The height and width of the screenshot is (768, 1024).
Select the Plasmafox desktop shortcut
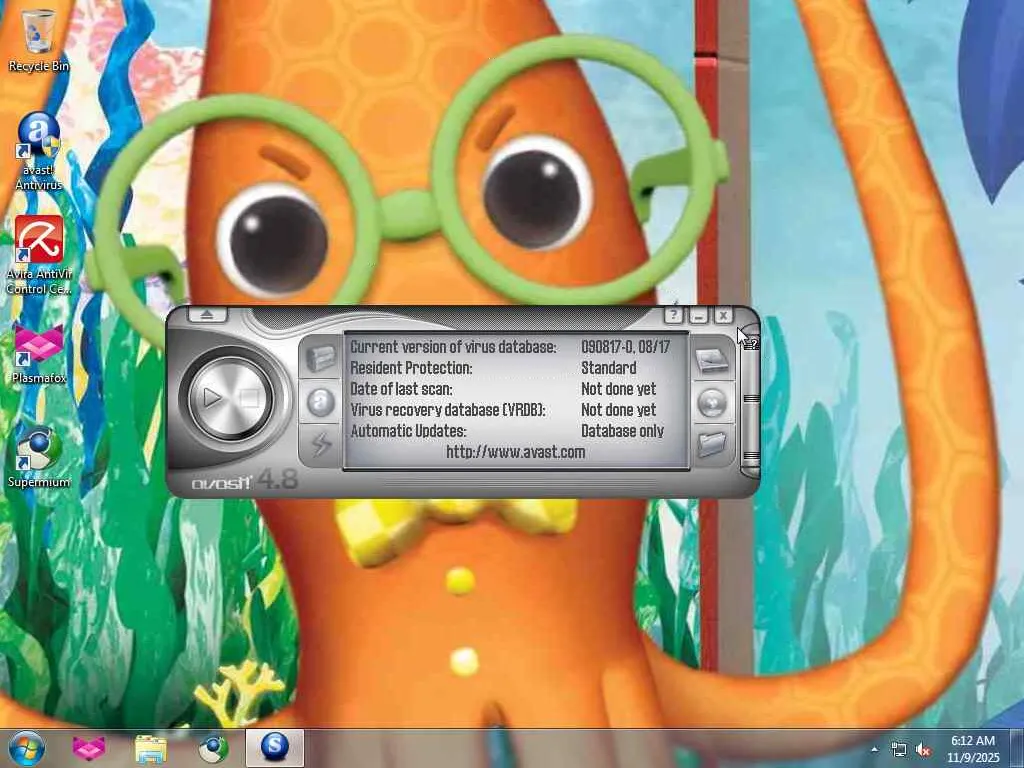coord(39,353)
